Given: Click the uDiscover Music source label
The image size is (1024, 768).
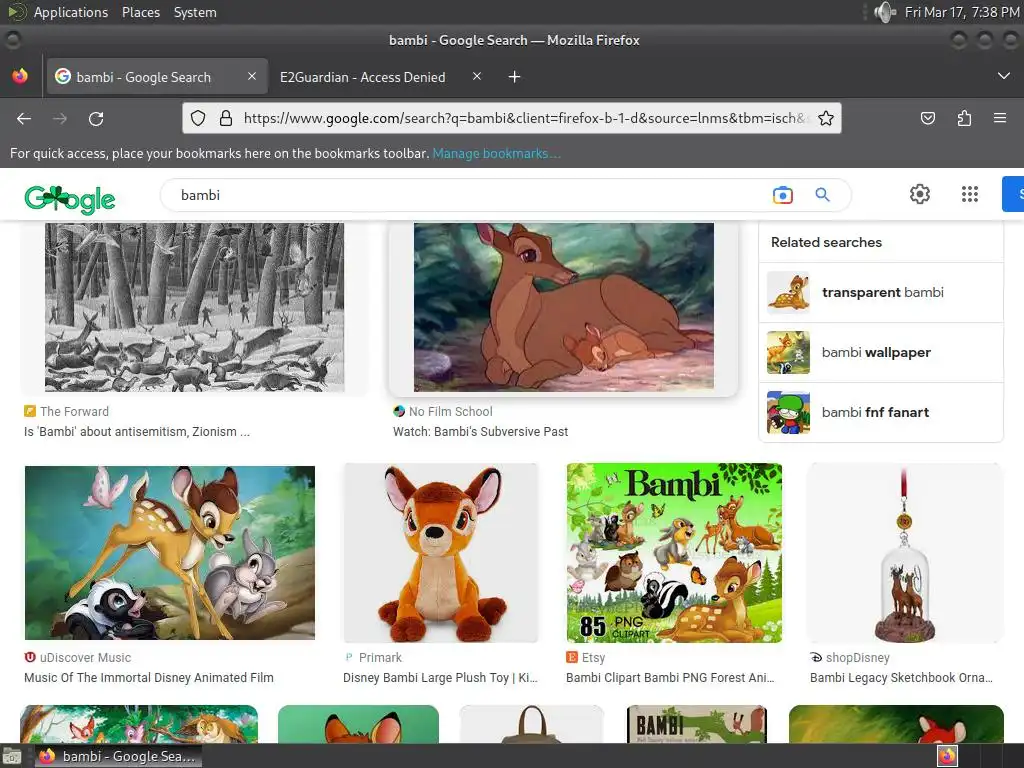Looking at the screenshot, I should coord(86,658).
